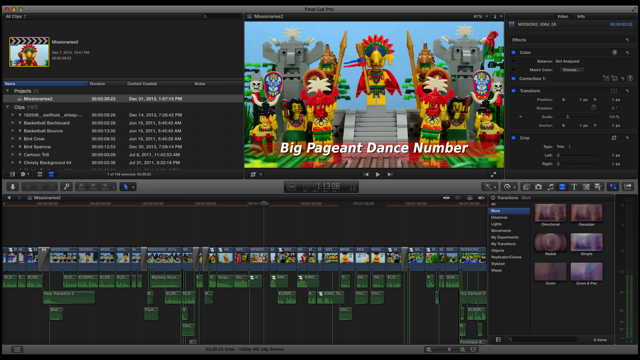The width and height of the screenshot is (640, 360).
Task: Open the Titles browser T icon
Action: tap(574, 187)
